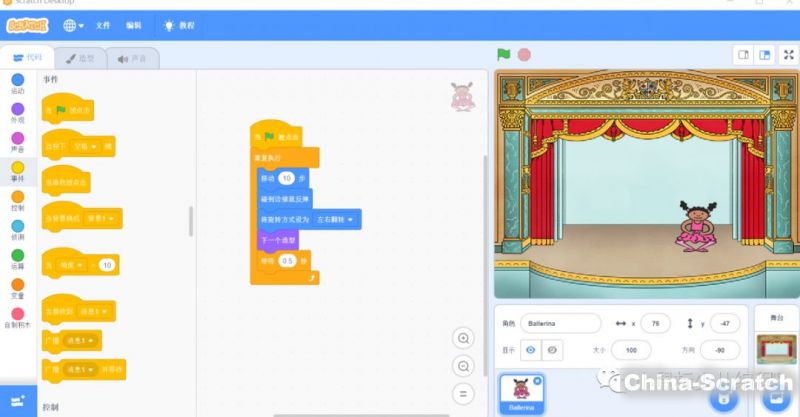800x417 pixels.
Task: Switch to the small stage layout
Action: (x=743, y=55)
